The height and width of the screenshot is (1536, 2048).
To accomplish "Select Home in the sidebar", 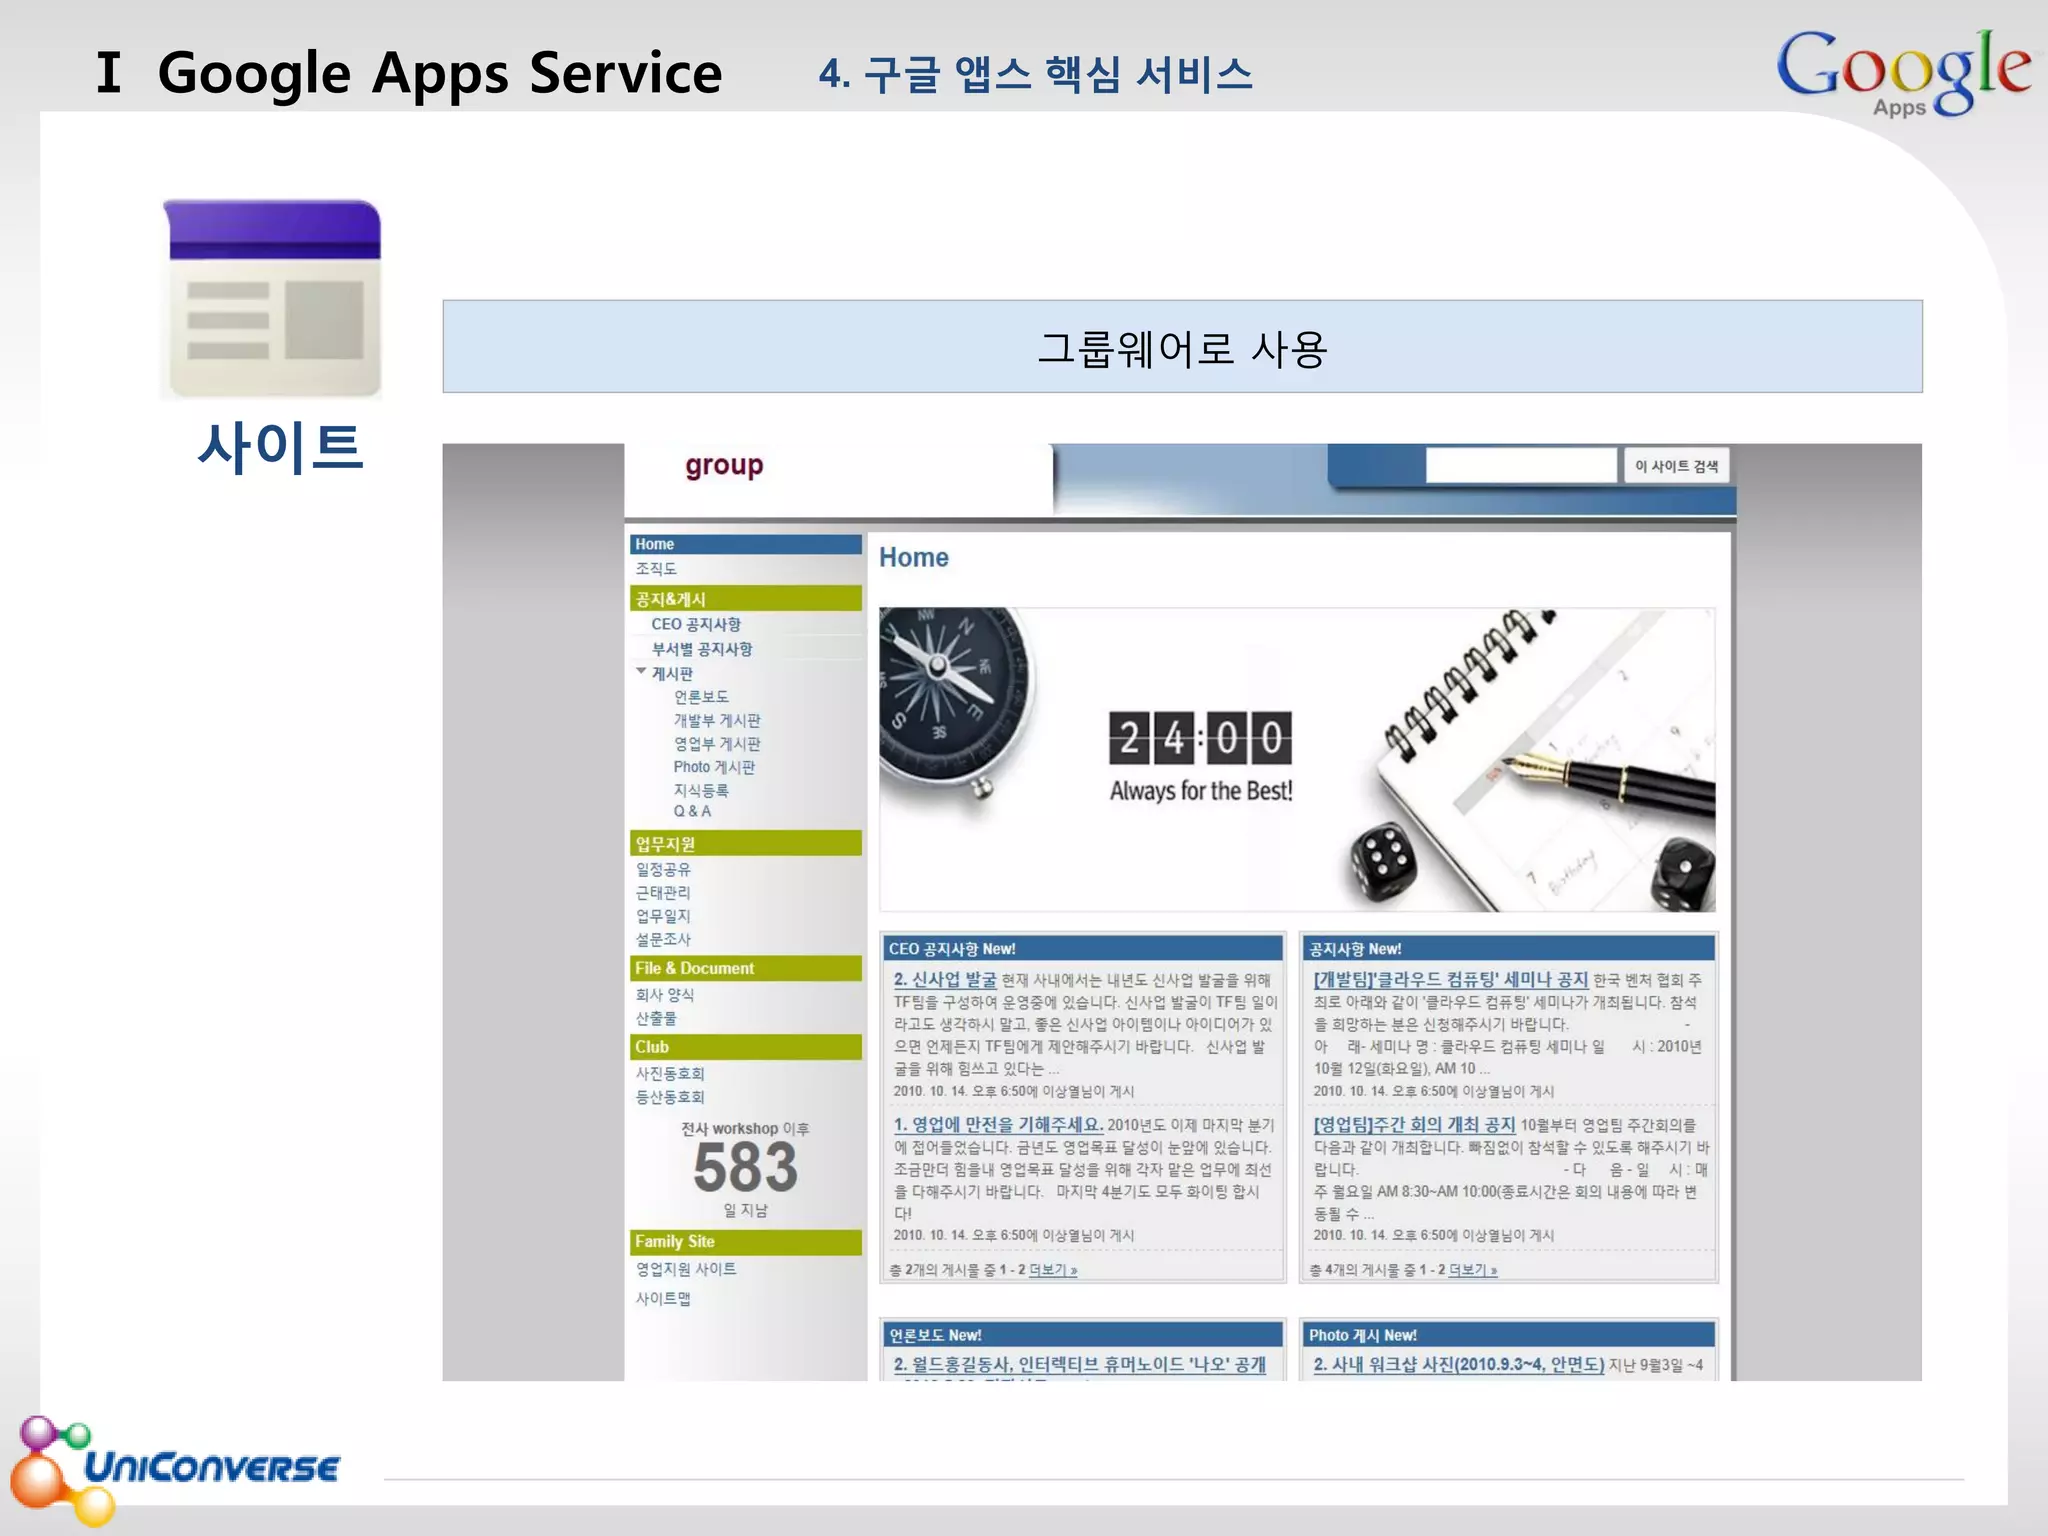I will click(745, 544).
